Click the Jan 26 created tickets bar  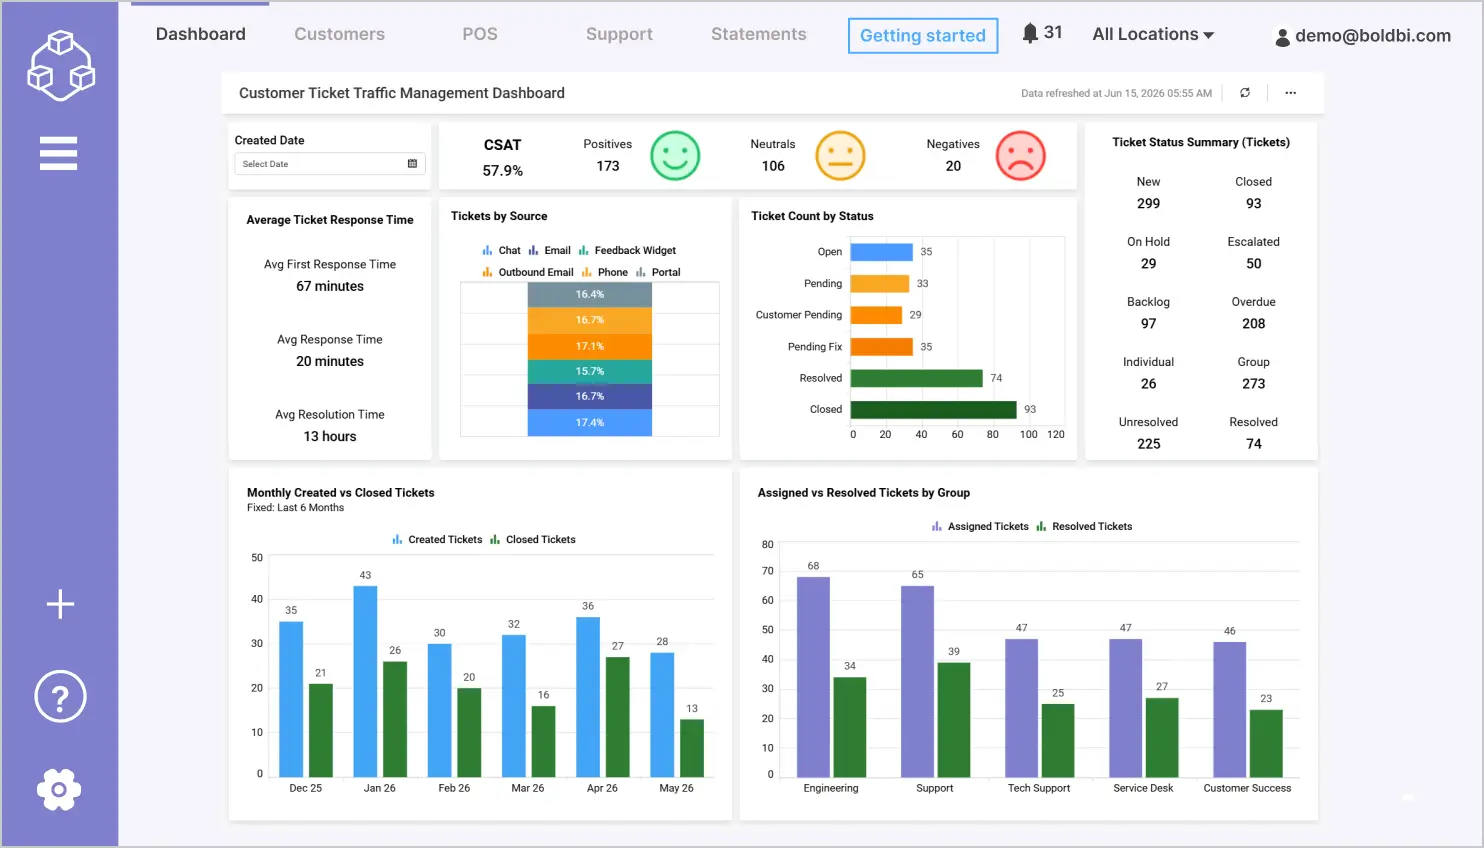(x=365, y=682)
